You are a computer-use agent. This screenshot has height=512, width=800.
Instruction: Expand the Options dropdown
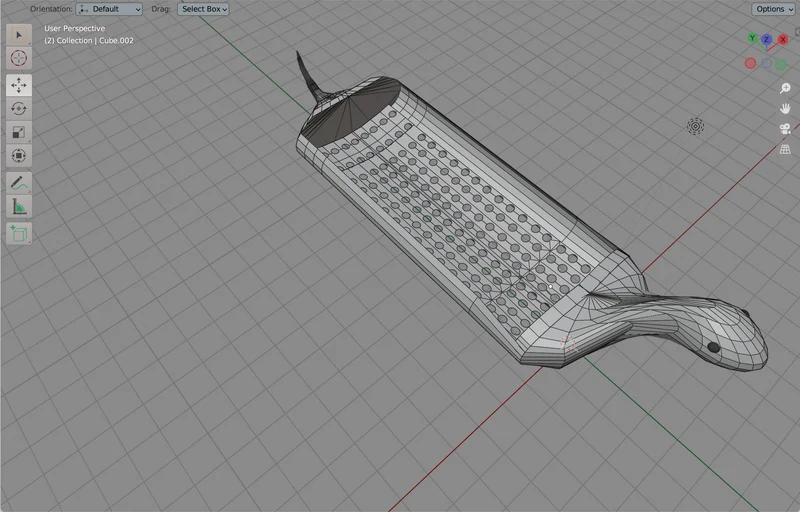click(773, 9)
